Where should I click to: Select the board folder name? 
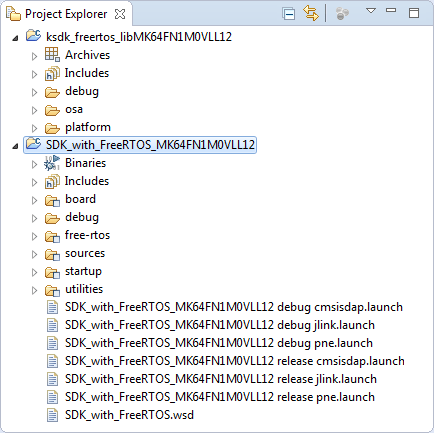click(x=80, y=199)
